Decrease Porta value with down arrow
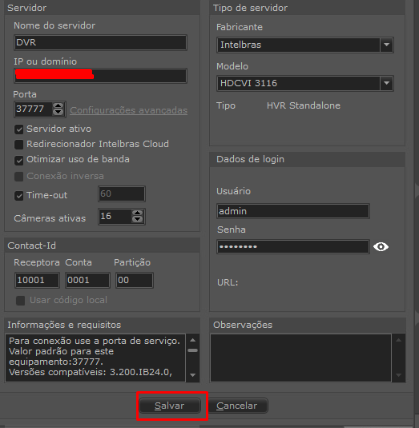Viewport: 419px width, 428px height. 58,112
